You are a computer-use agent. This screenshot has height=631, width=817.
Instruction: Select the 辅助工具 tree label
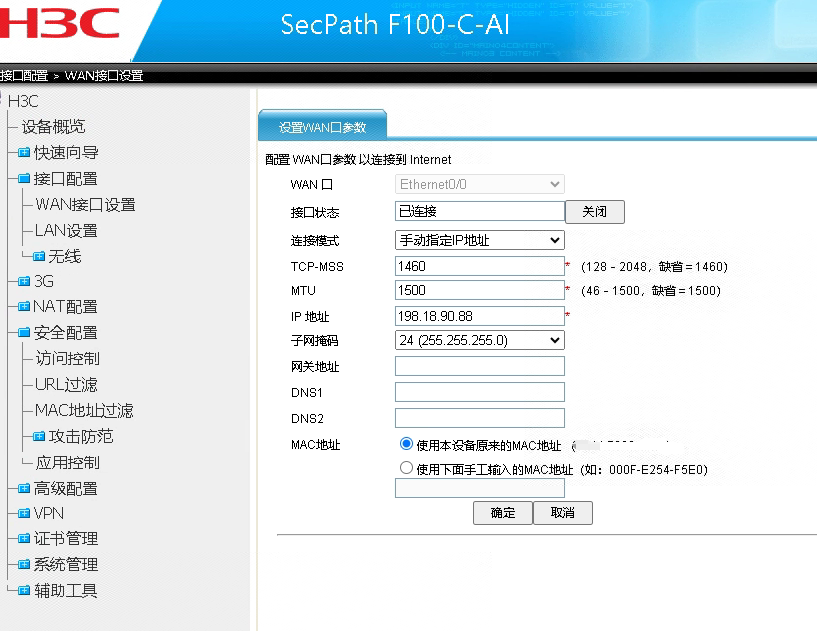[x=66, y=590]
